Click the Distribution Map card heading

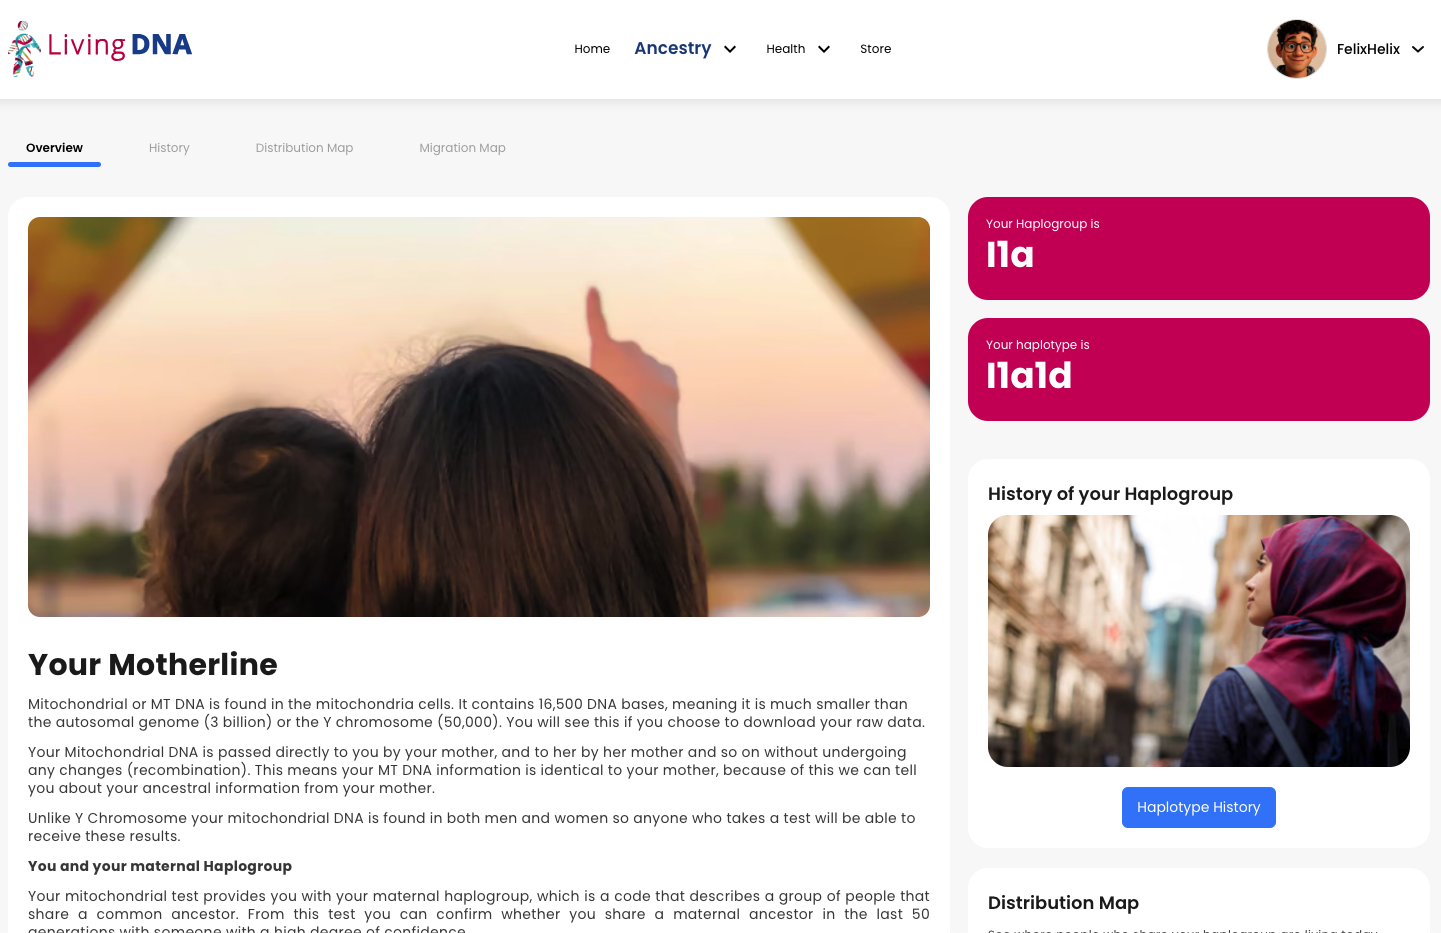pyautogui.click(x=1063, y=903)
